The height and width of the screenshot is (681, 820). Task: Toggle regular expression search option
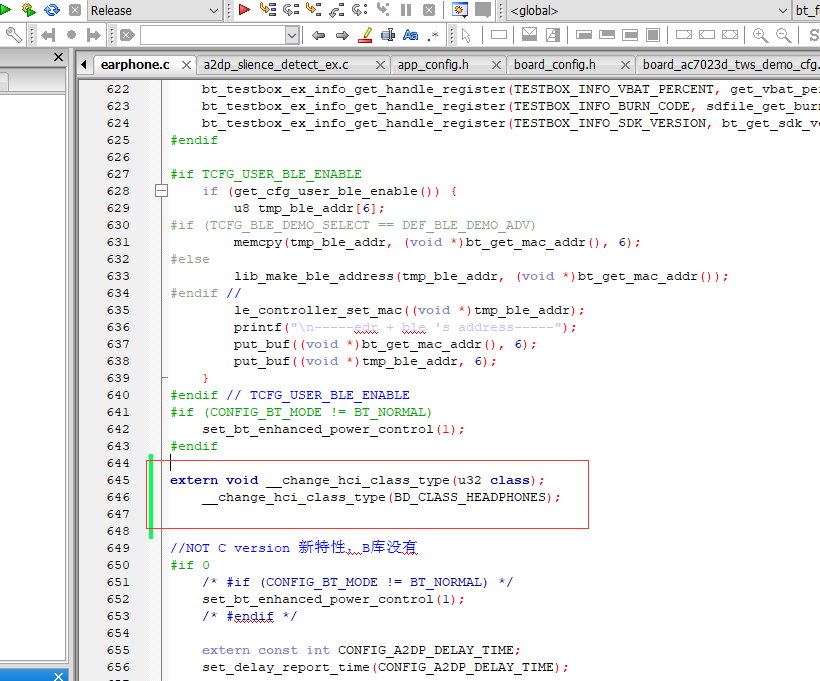point(432,35)
